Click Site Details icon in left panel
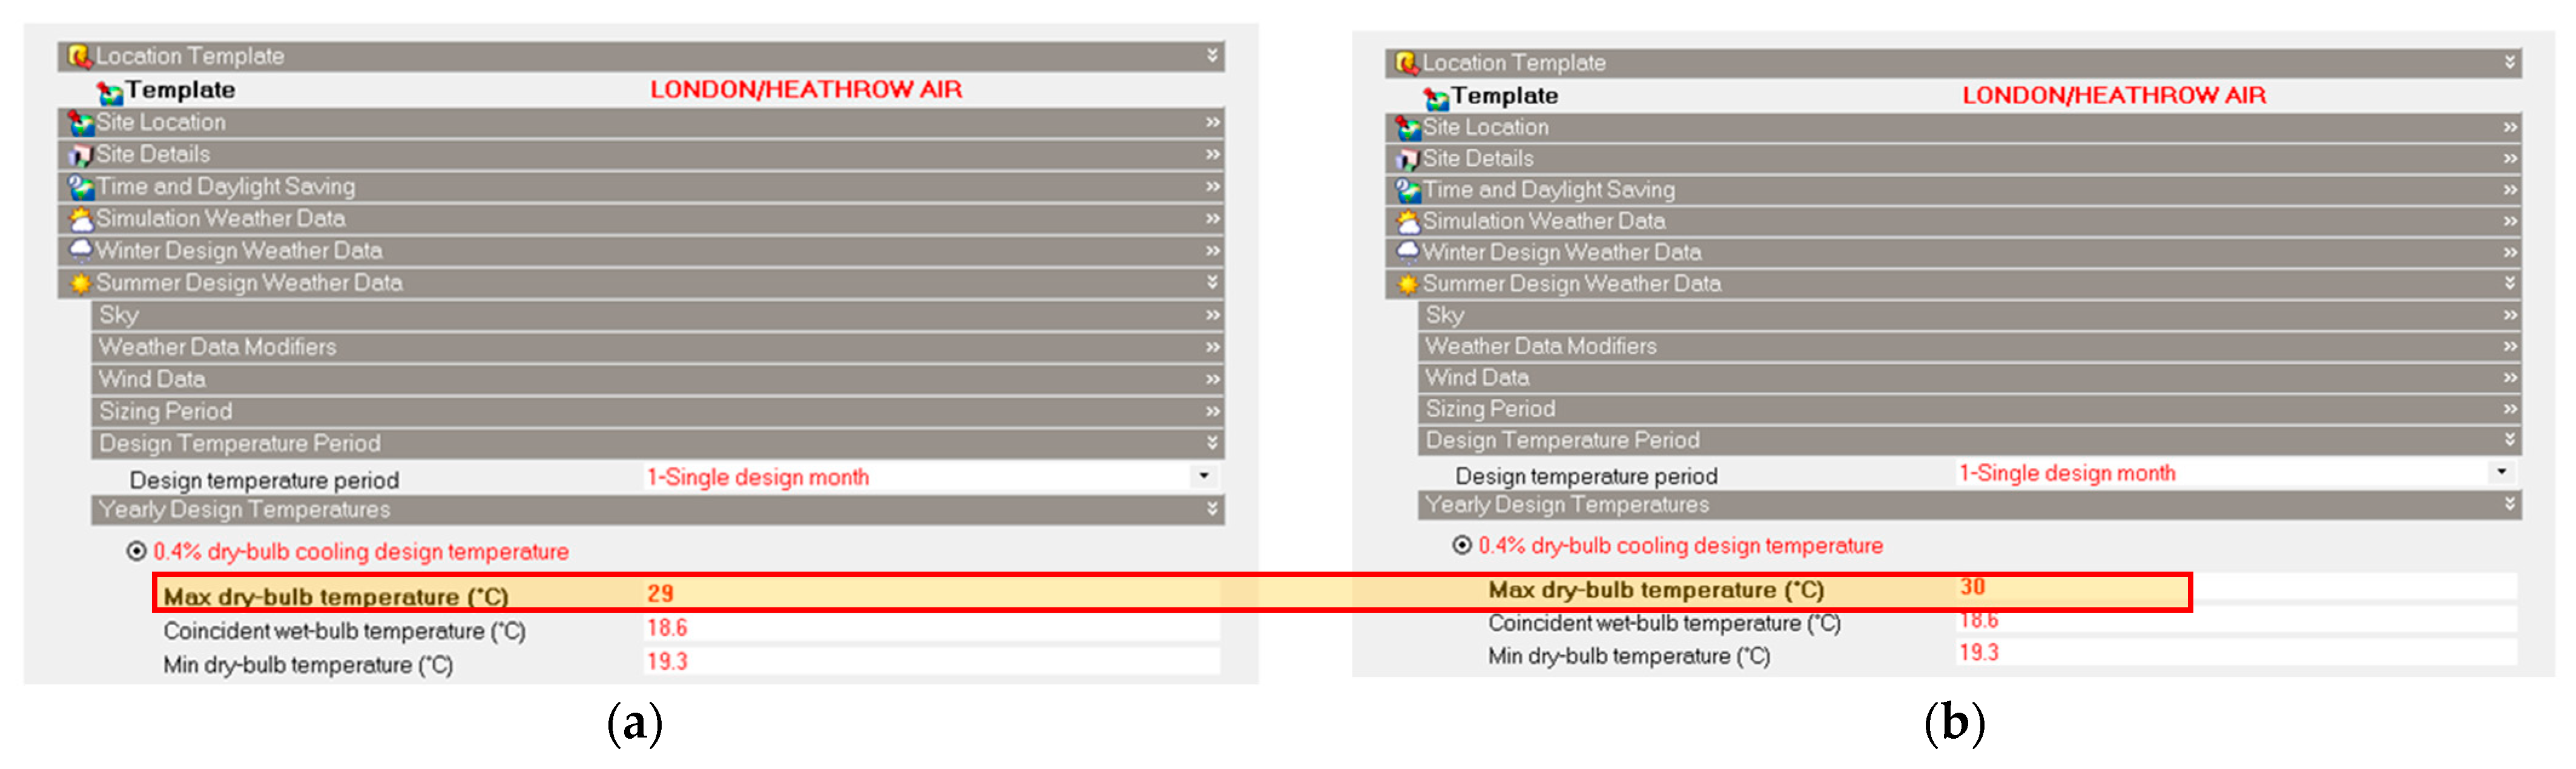Screen dimensions: 2576x769 tap(80, 155)
